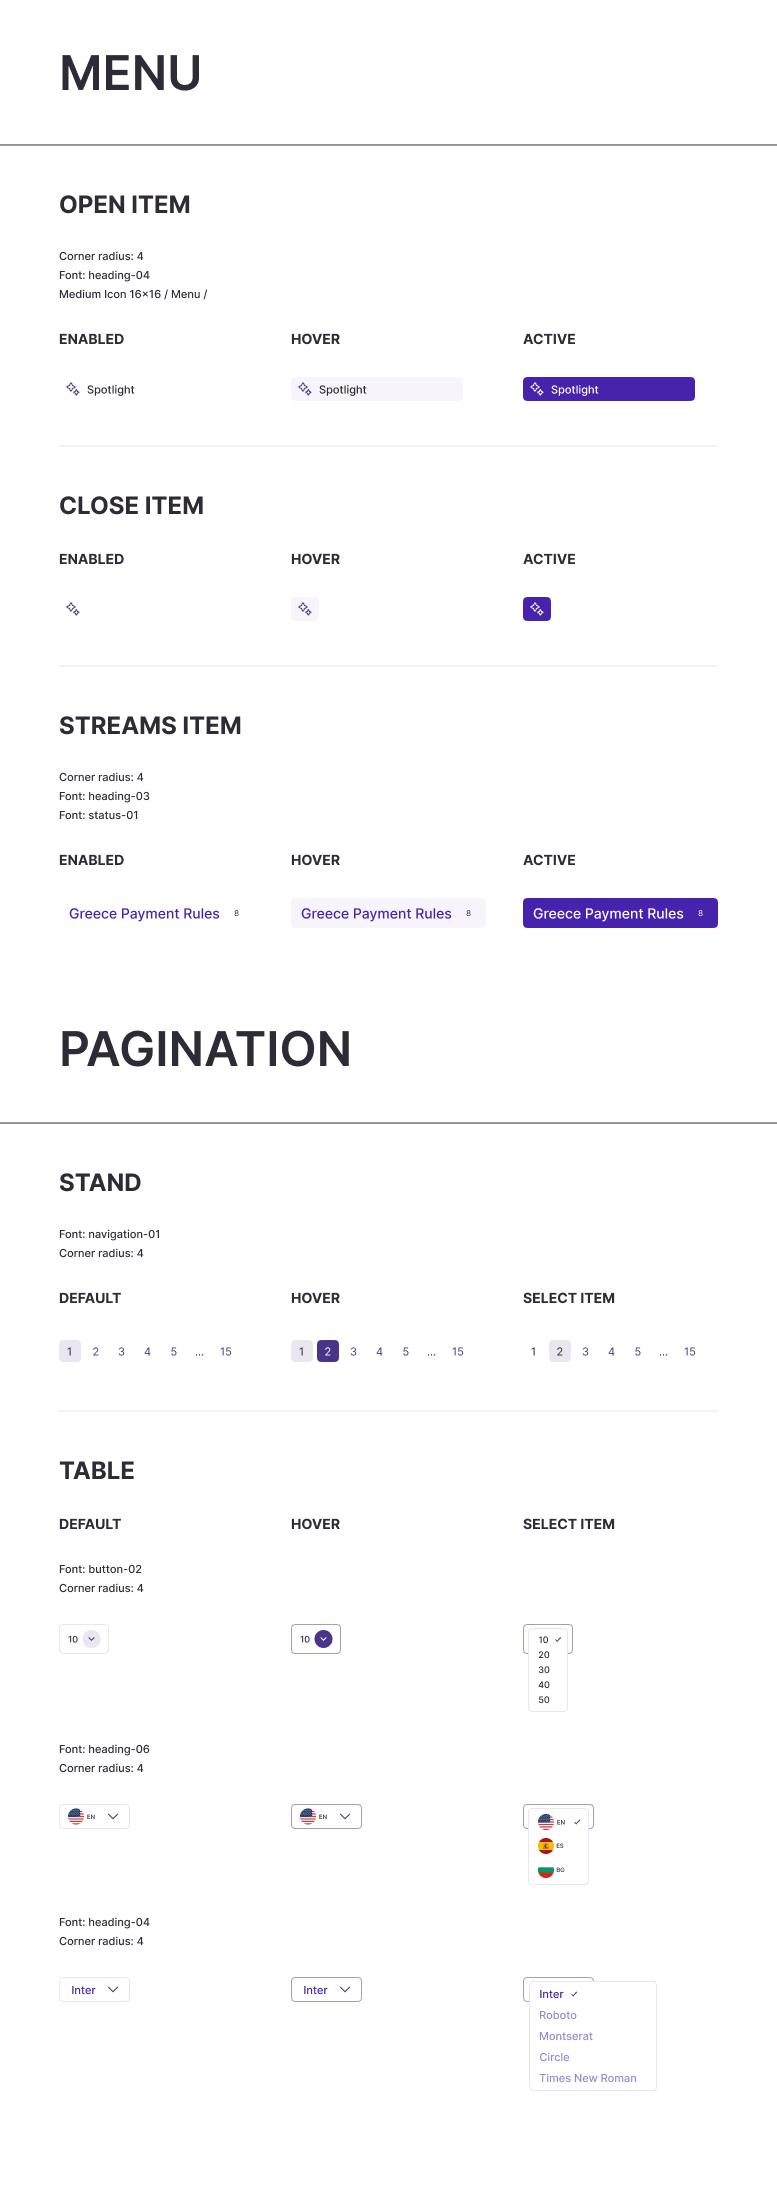Image resolution: width=777 pixels, height=2187 pixels.
Task: Click the US flag icon in default language selector
Action: pyautogui.click(x=76, y=1817)
